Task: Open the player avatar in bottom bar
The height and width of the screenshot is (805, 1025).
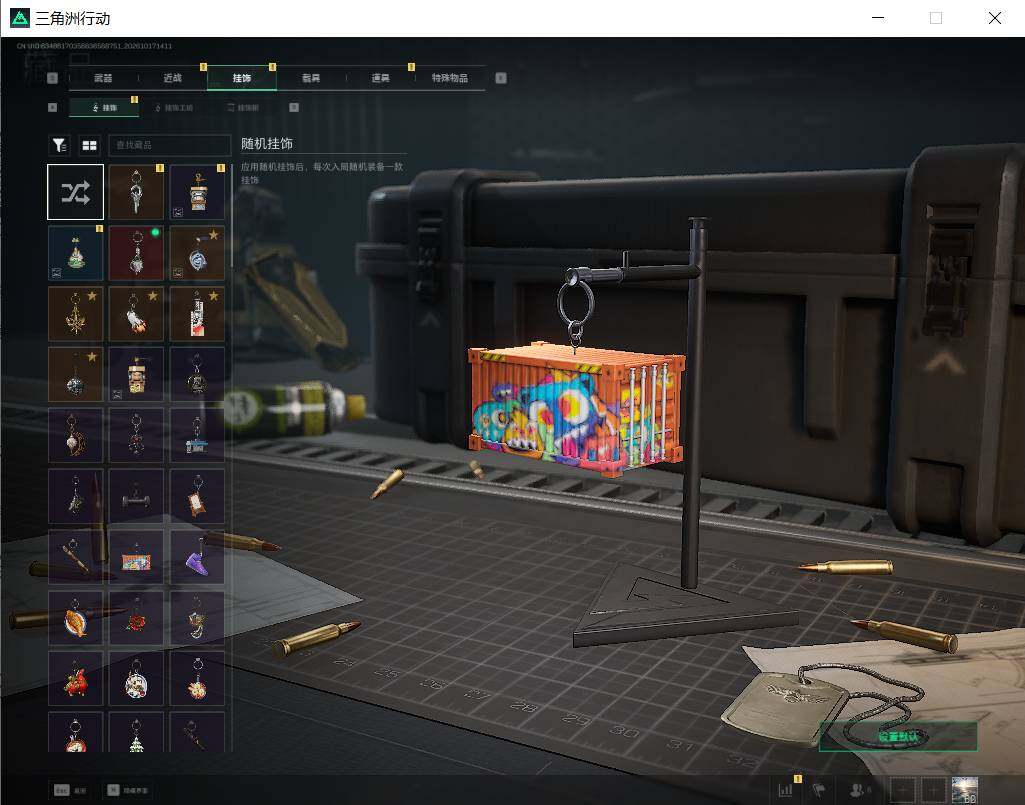Action: point(964,790)
